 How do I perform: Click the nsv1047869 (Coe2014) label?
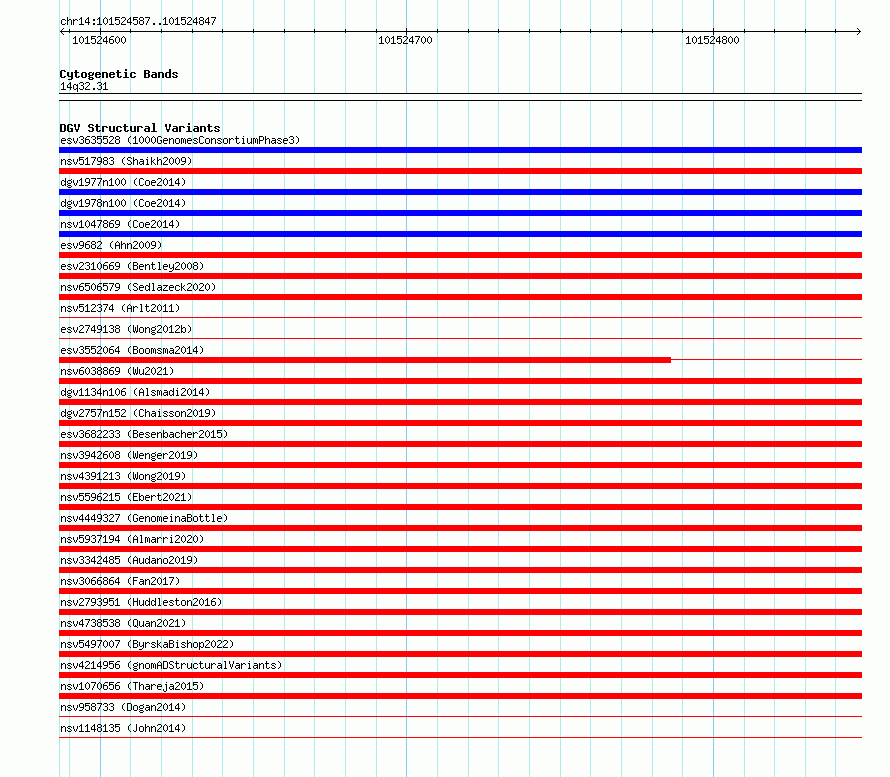[x=120, y=224]
